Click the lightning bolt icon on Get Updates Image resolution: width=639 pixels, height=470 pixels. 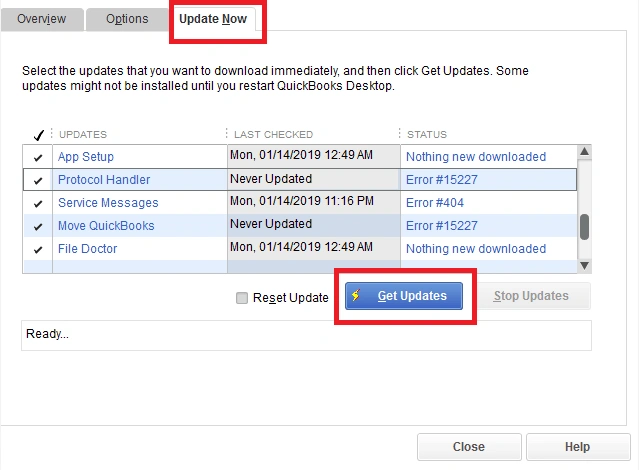(356, 295)
